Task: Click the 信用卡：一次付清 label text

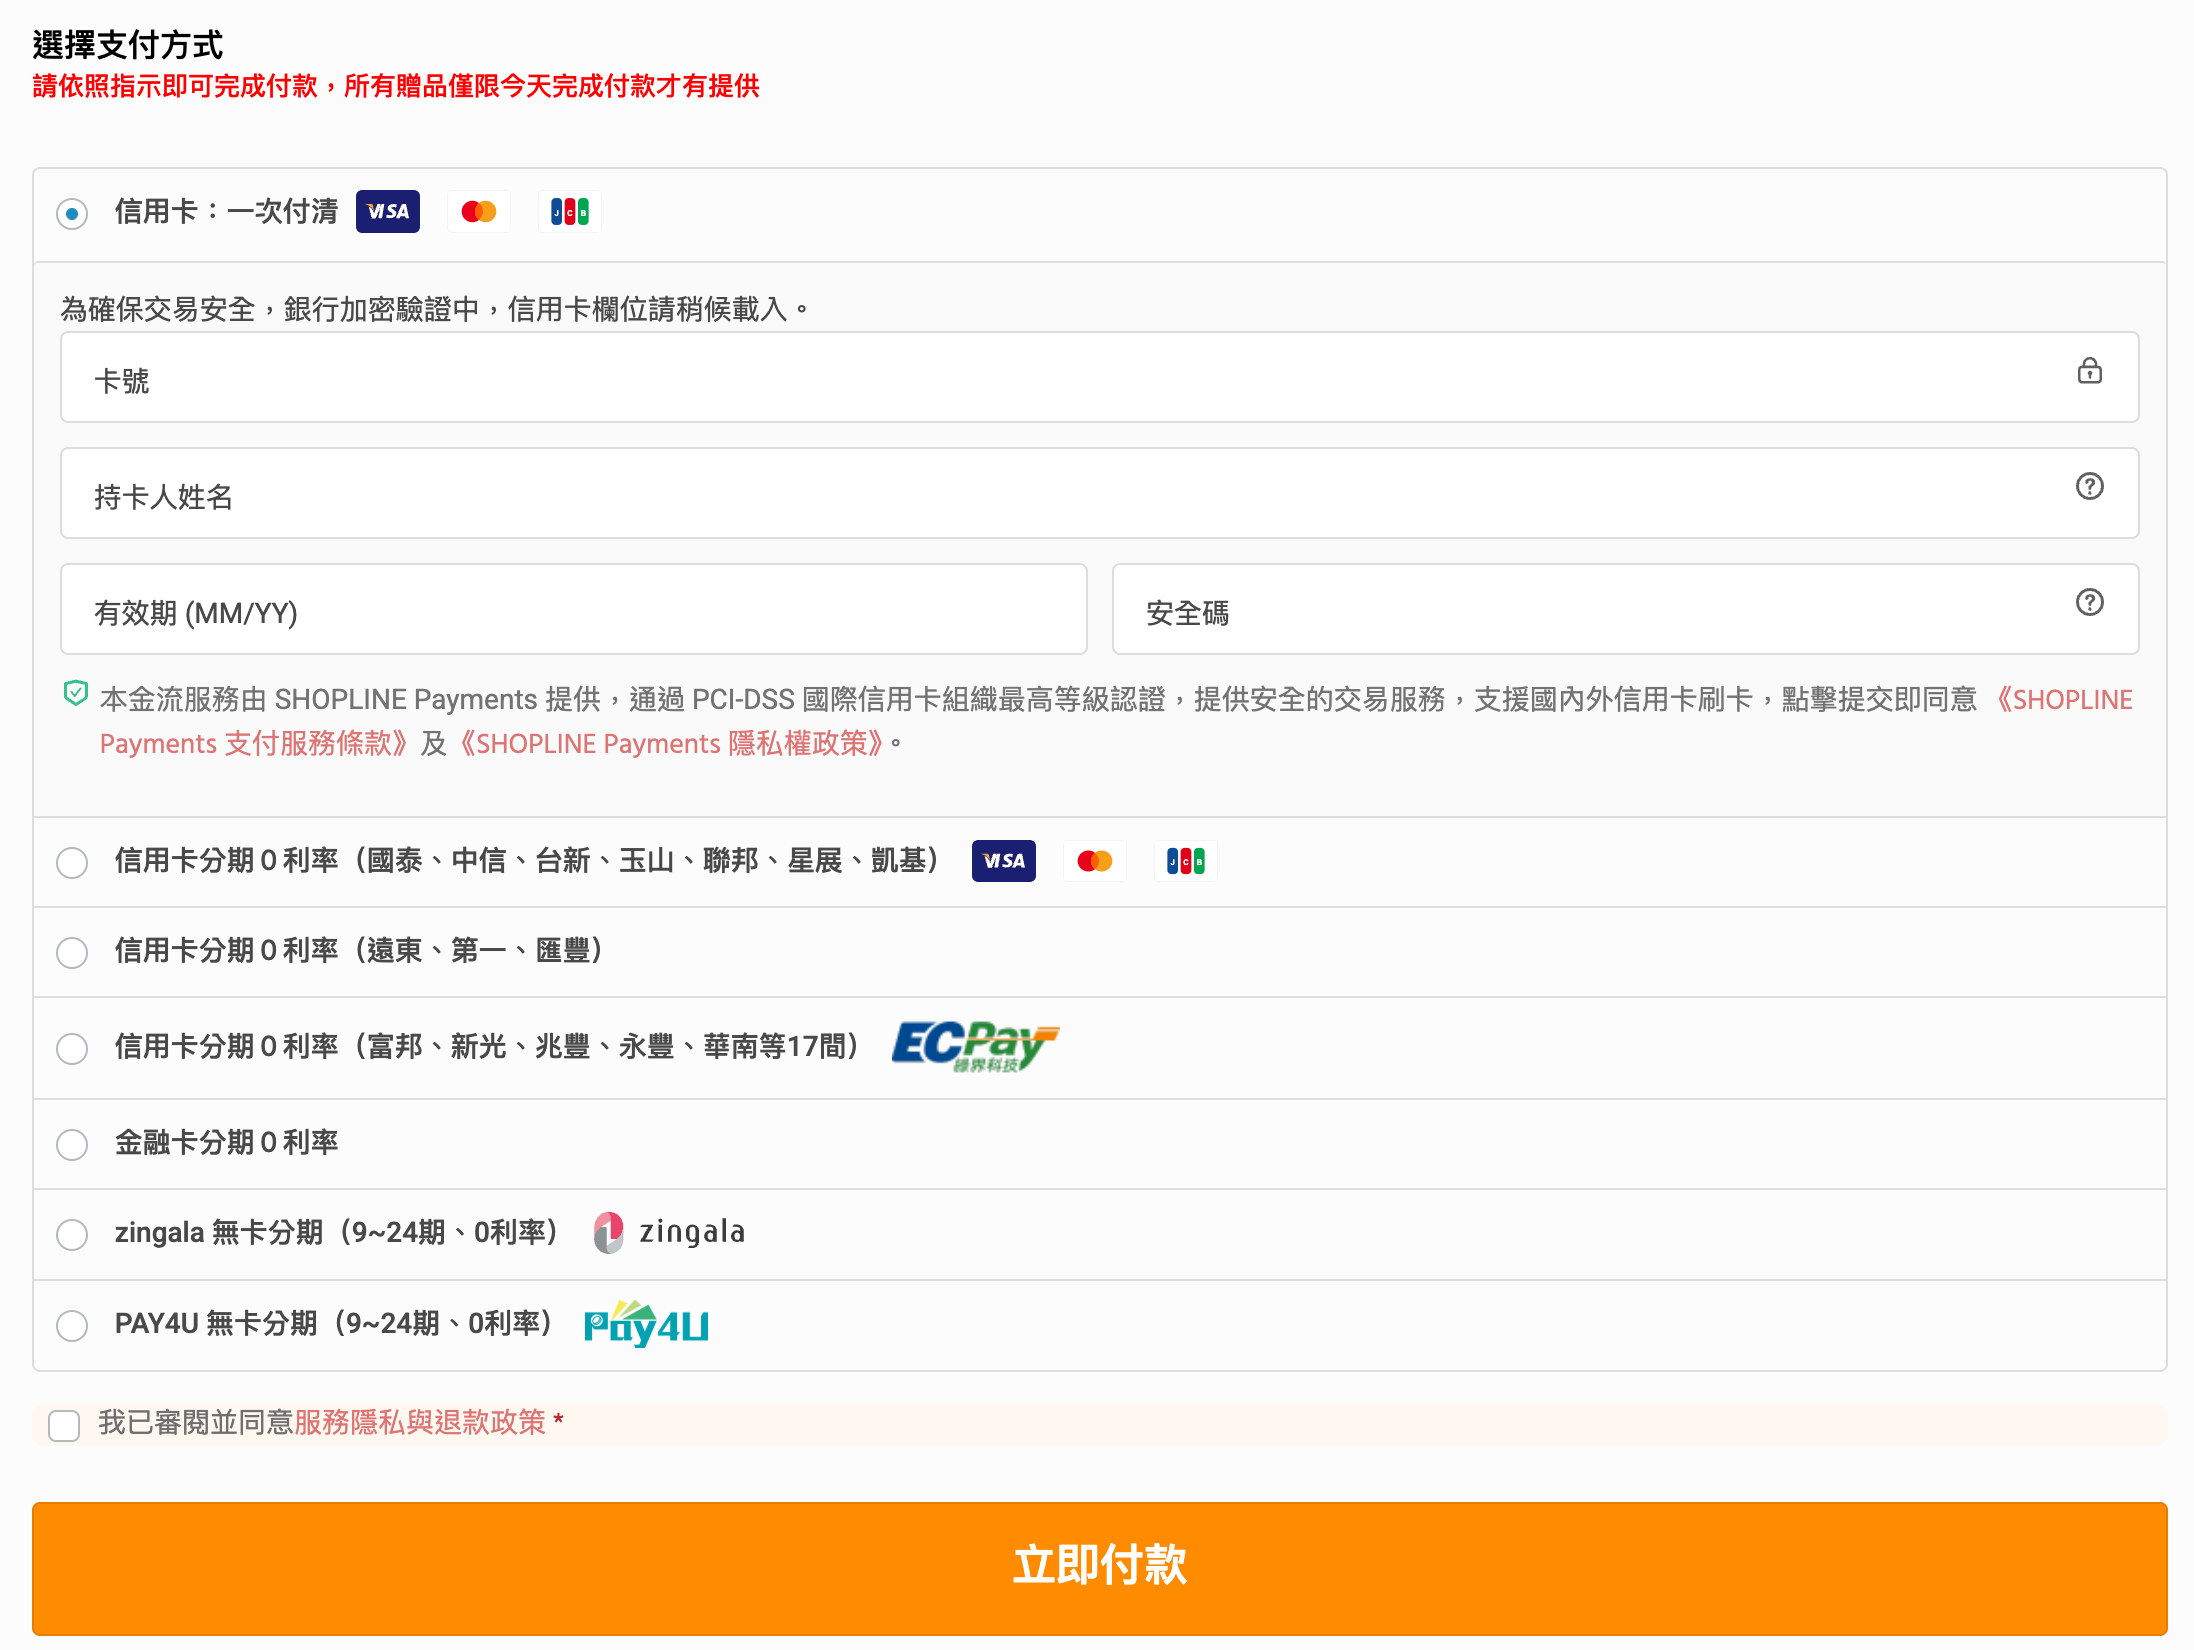Action: tap(227, 211)
